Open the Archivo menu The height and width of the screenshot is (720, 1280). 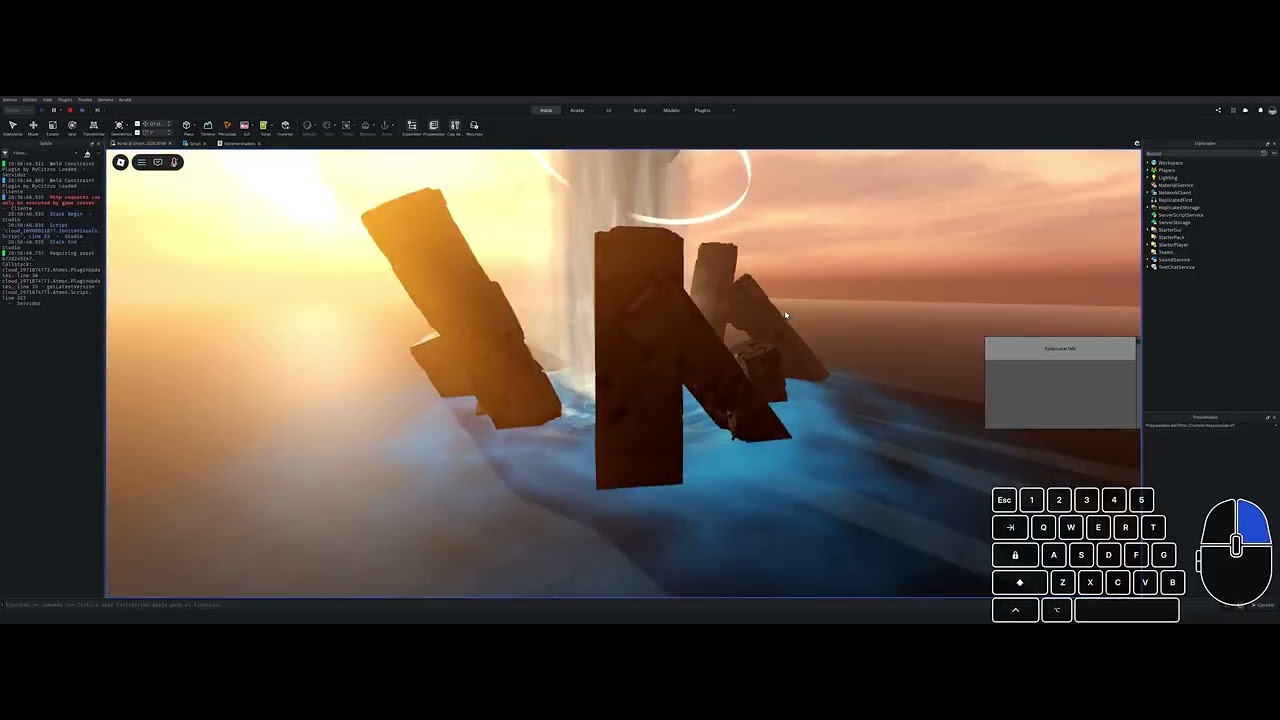pos(10,100)
